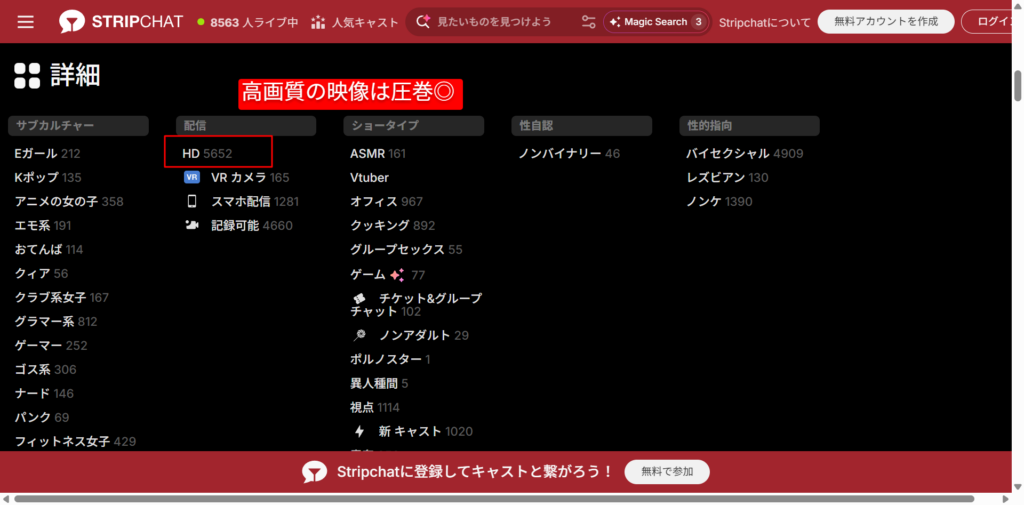Click the ticket icon
Viewport: 1024px width, 505px height.
tap(359, 298)
